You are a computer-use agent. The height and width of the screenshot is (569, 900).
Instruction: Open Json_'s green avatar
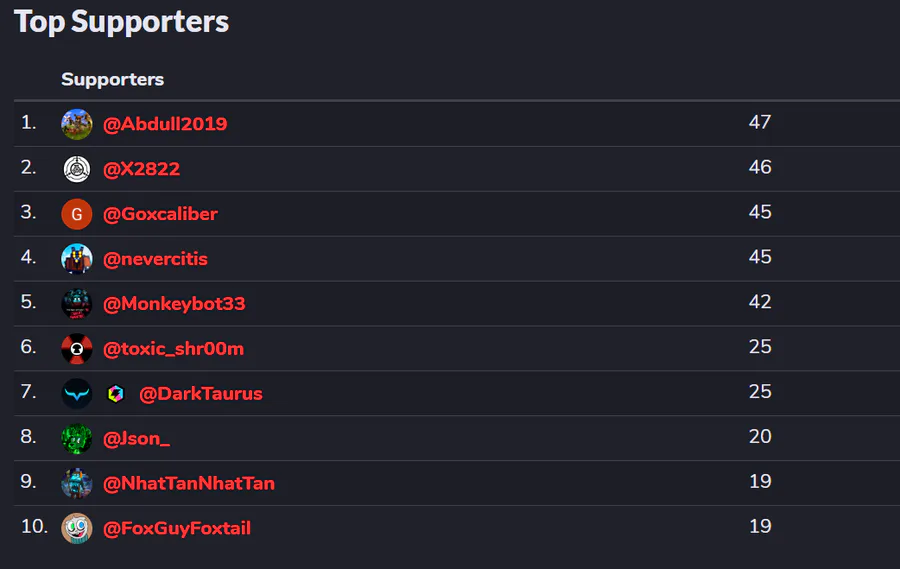click(x=77, y=438)
